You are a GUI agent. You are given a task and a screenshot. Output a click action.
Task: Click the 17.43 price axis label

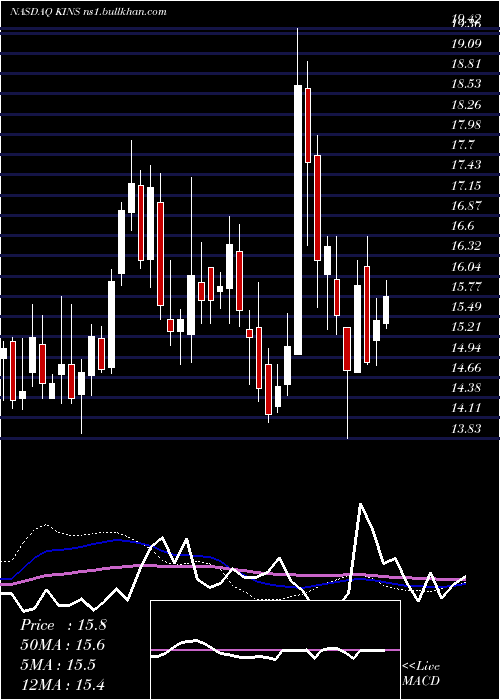(466, 165)
